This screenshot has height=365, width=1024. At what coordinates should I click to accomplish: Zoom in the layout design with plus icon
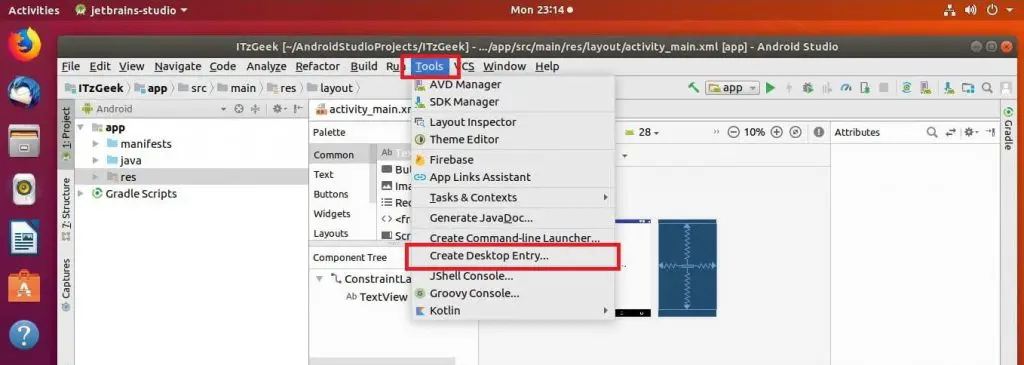[x=776, y=132]
